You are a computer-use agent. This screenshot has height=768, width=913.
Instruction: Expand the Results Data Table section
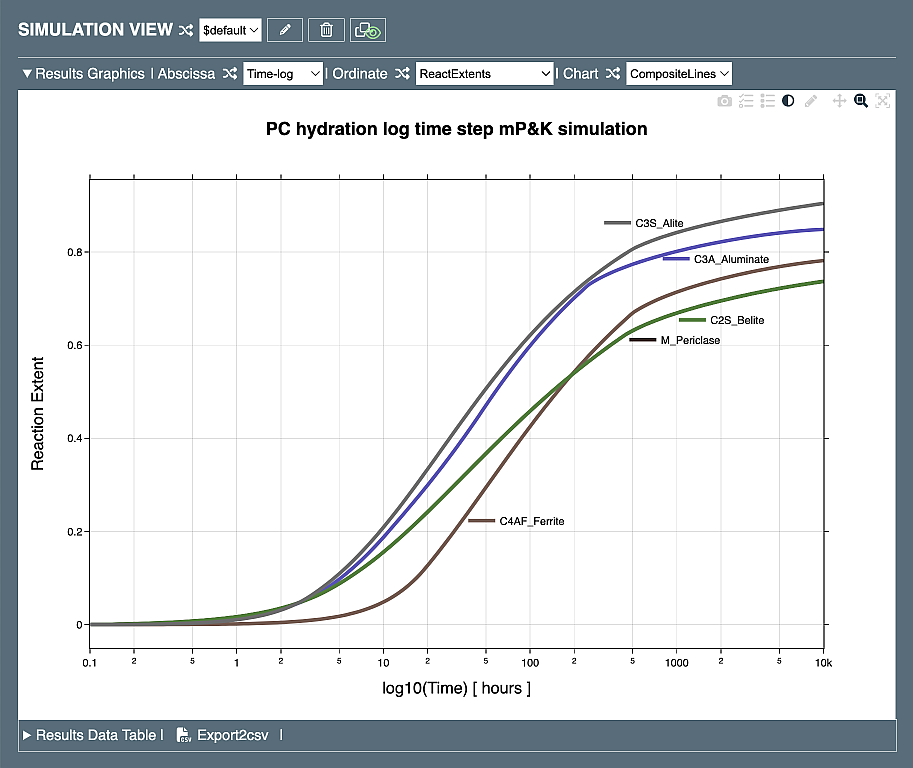28,735
